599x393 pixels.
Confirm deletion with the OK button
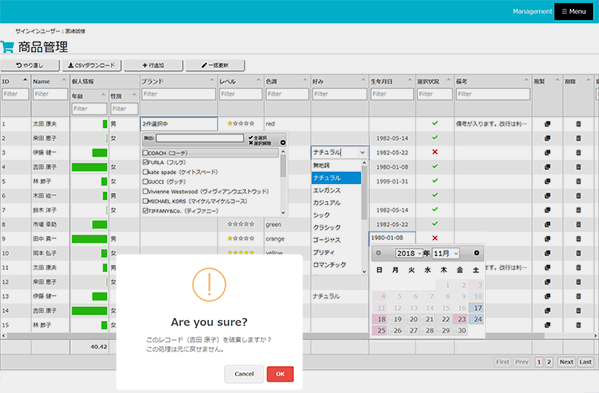tap(280, 374)
